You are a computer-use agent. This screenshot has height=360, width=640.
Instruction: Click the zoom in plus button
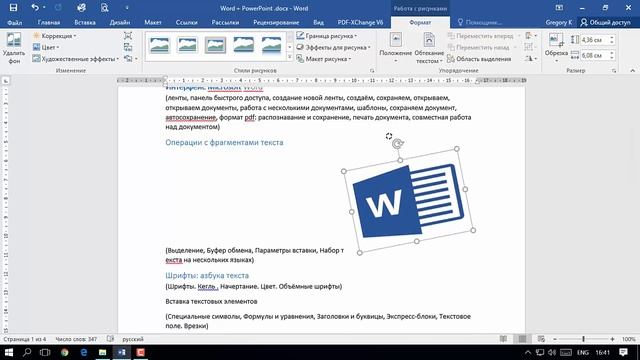click(612, 339)
